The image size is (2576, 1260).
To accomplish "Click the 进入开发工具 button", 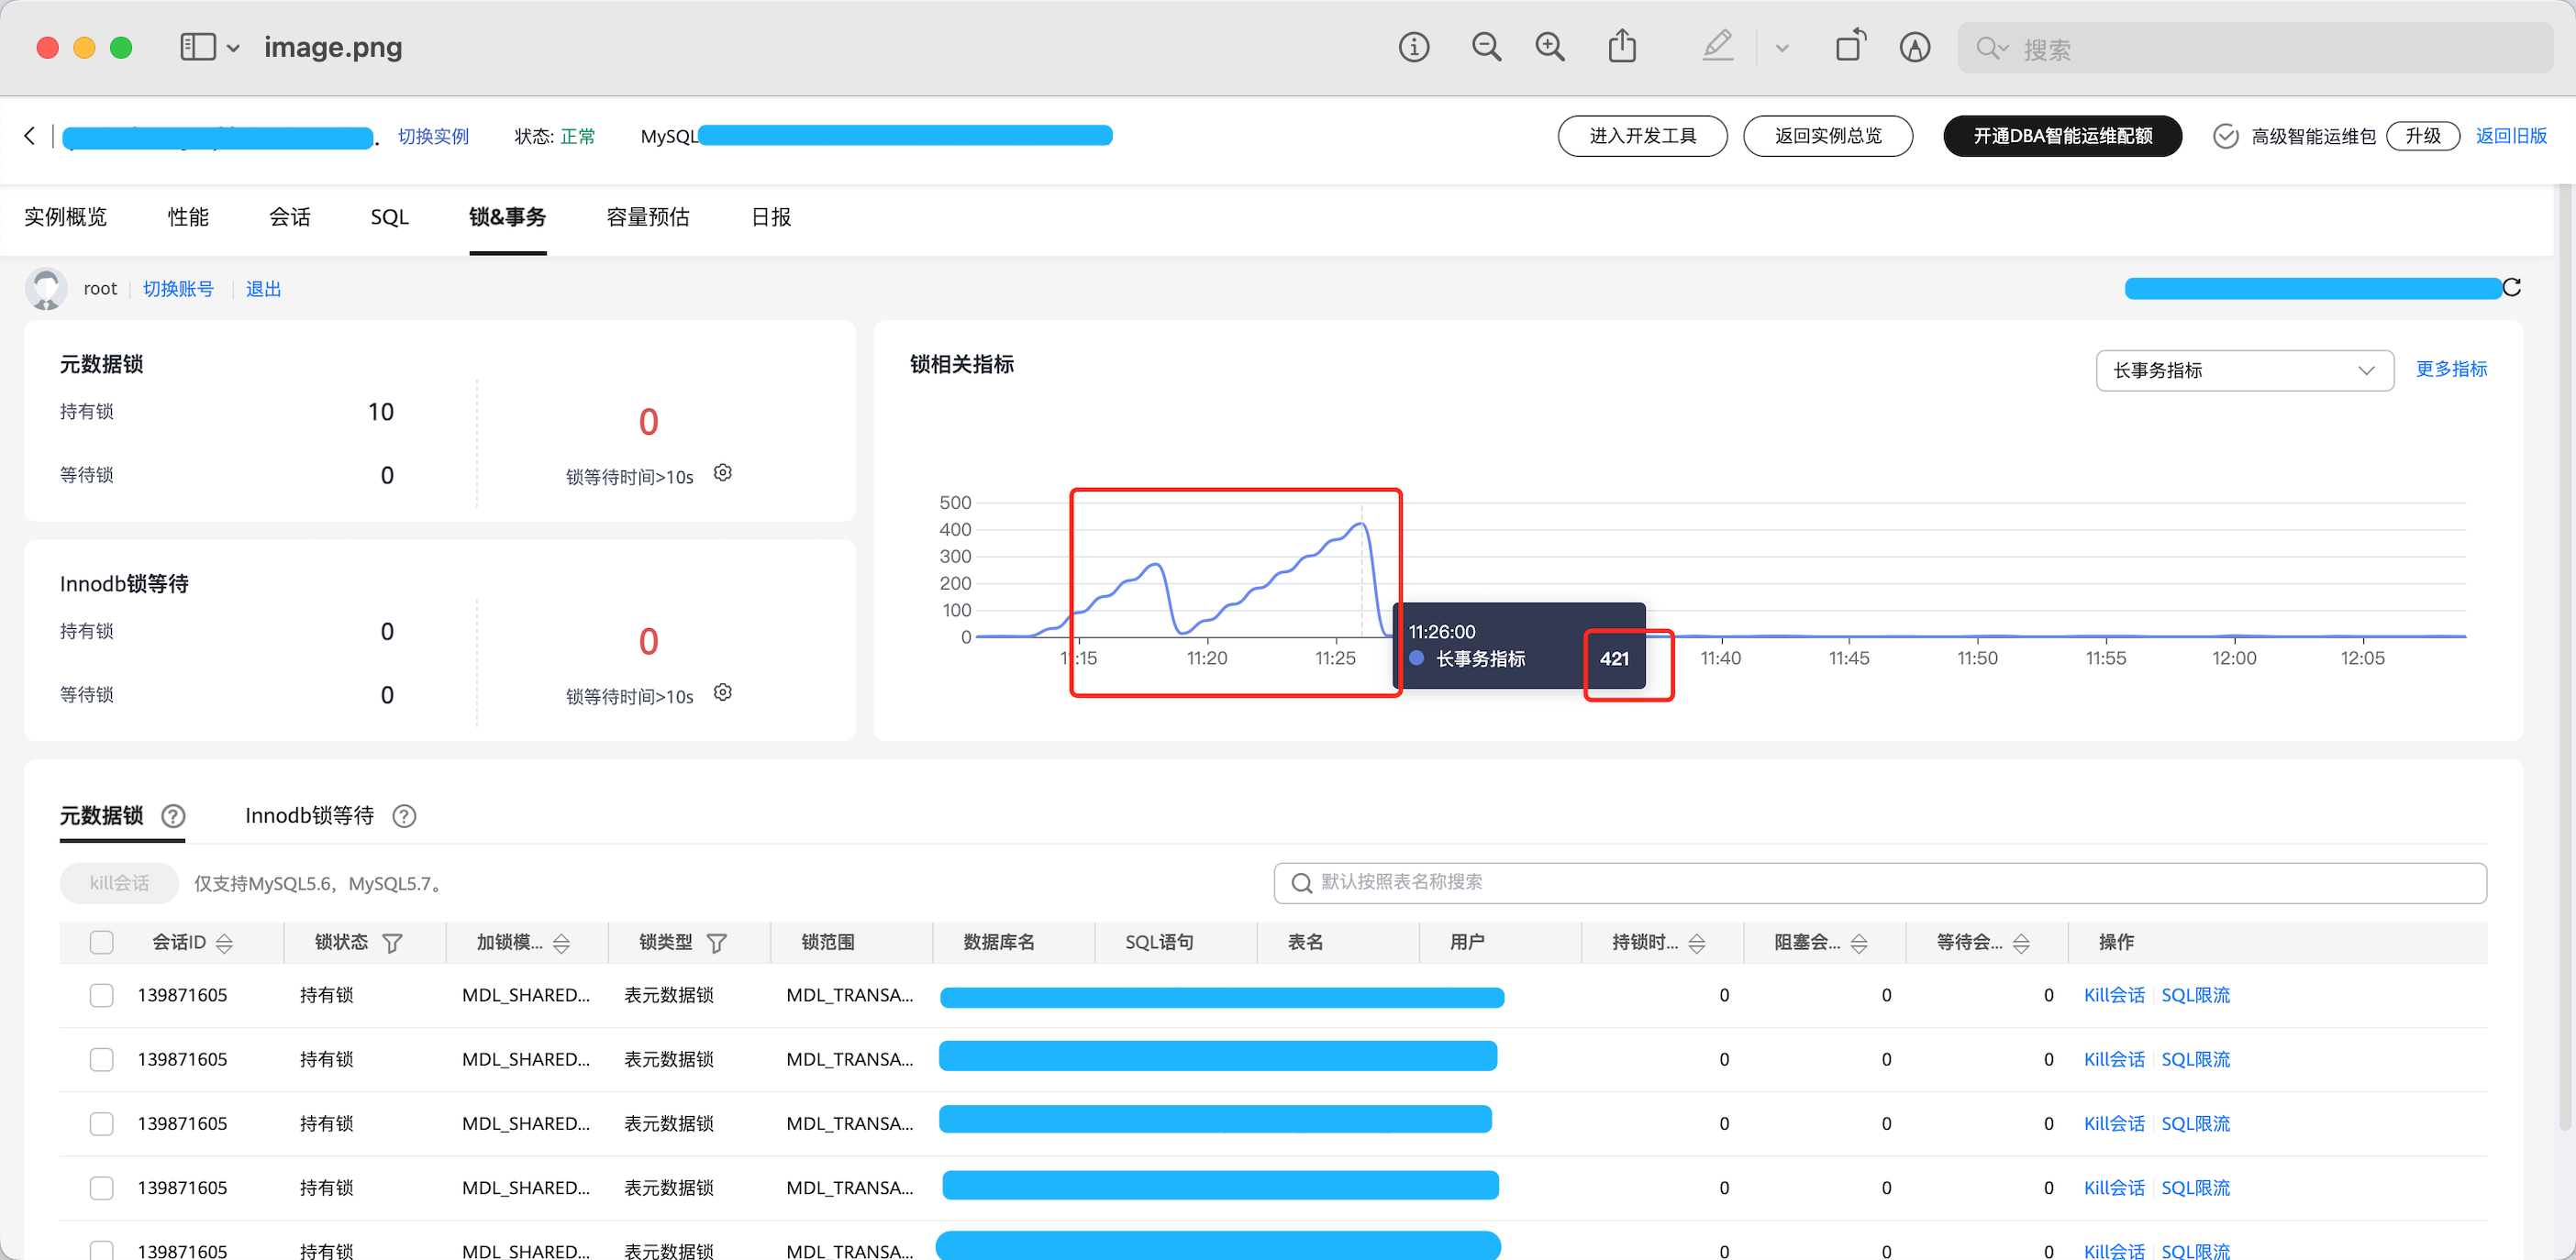I will pos(1642,136).
